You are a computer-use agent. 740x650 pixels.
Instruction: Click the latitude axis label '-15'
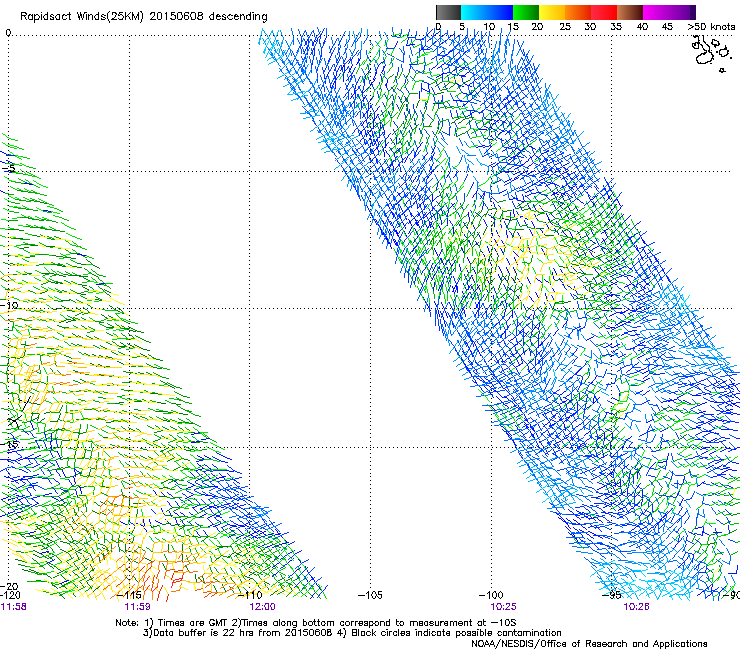pos(9,444)
